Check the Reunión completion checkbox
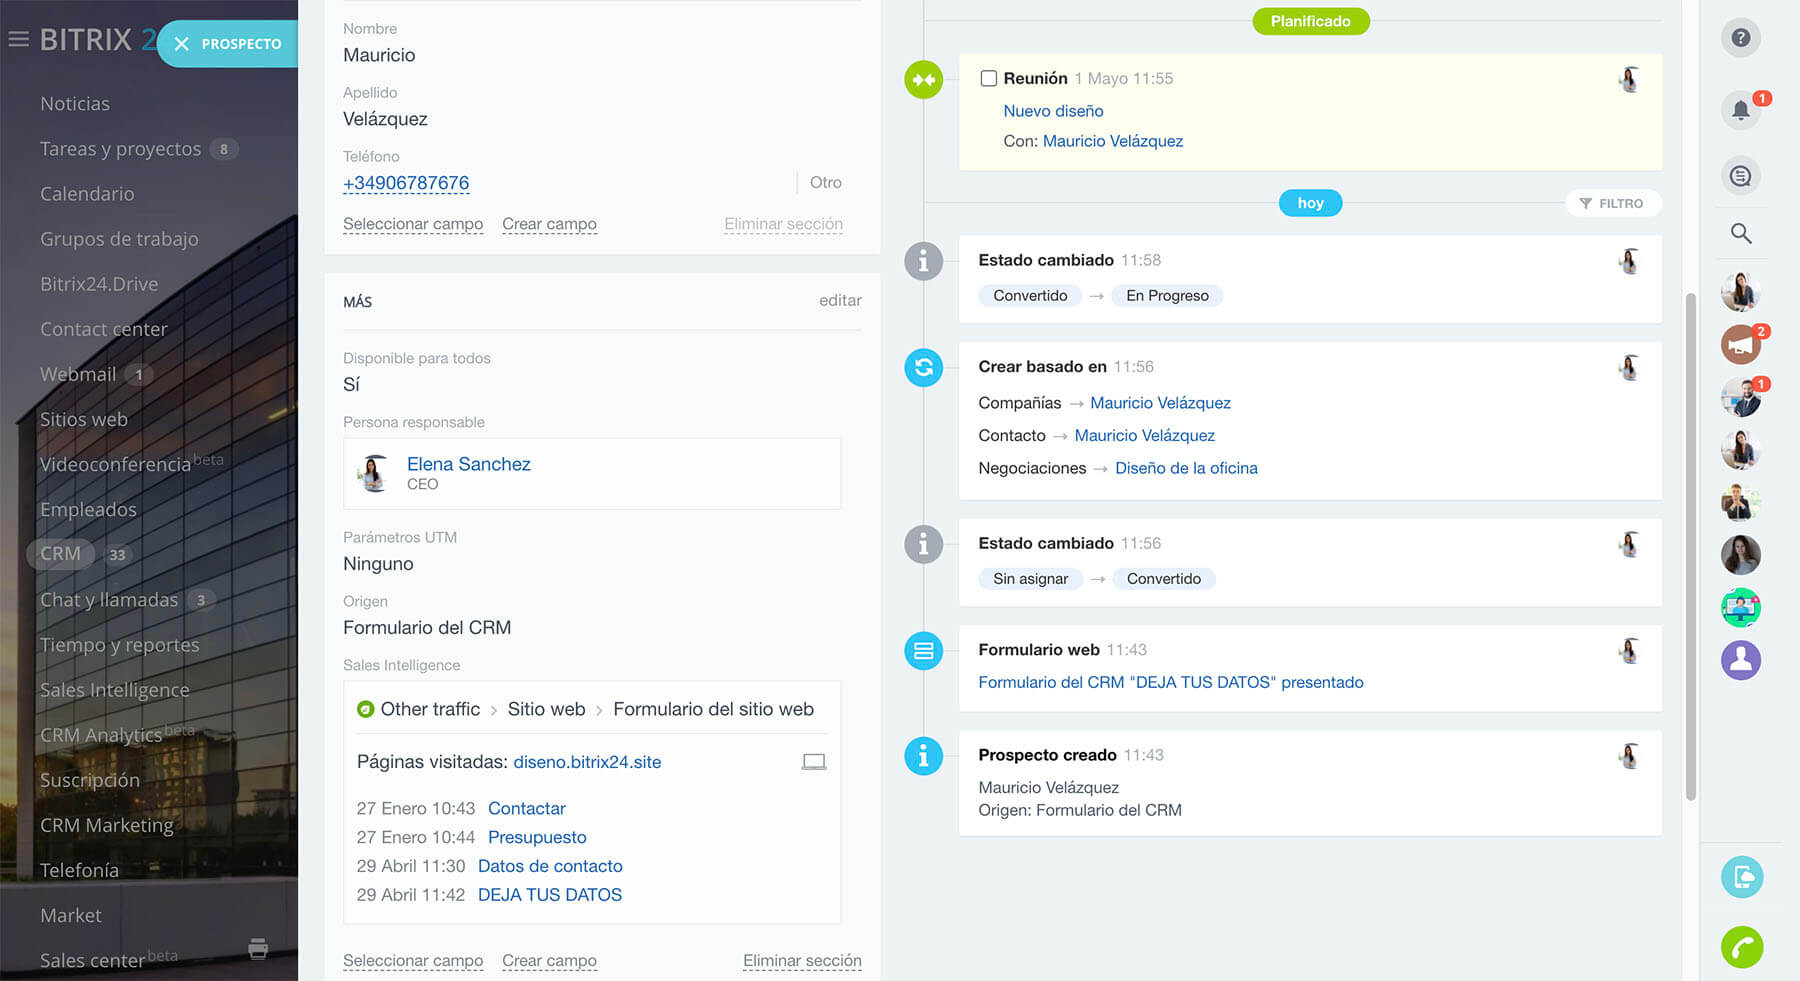Screen dimensions: 1800x981 point(988,78)
